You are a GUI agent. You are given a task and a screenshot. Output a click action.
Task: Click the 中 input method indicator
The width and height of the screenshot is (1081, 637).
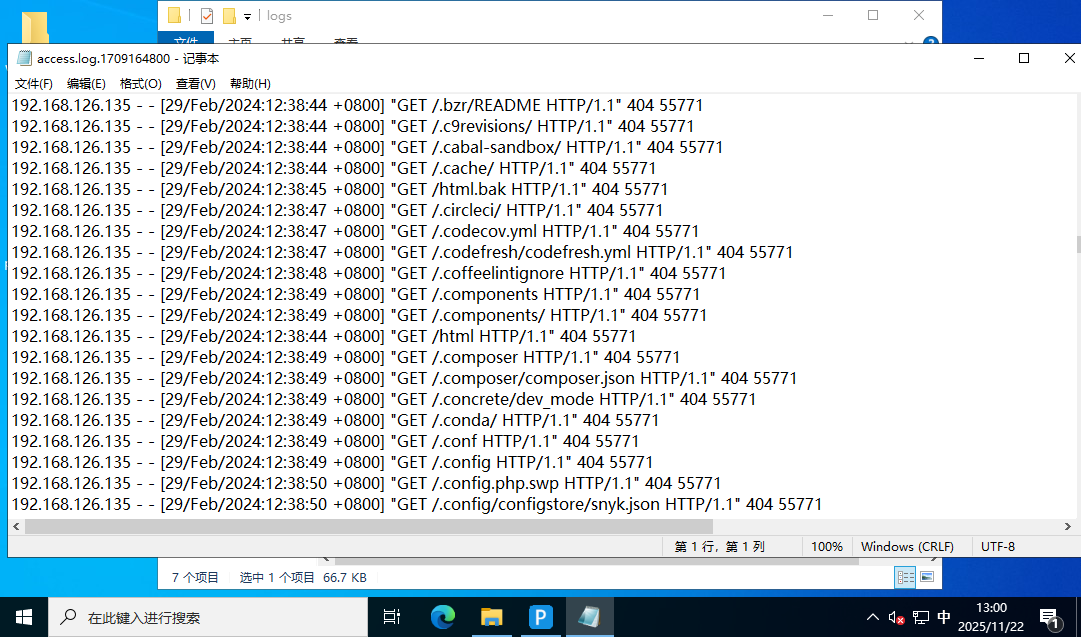click(944, 617)
